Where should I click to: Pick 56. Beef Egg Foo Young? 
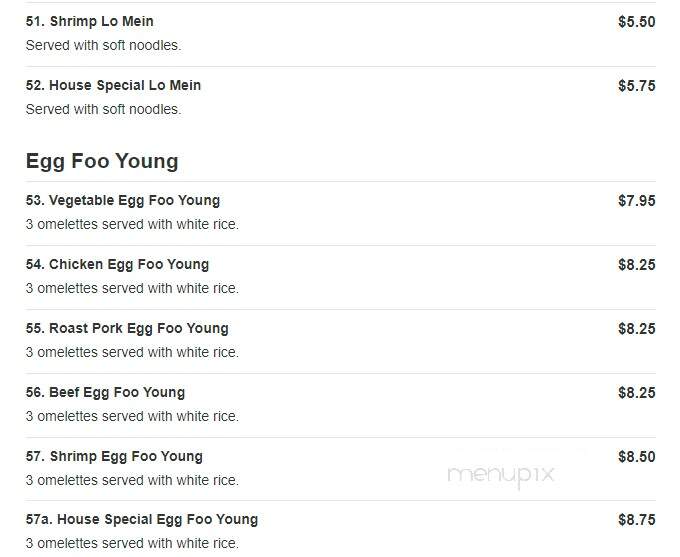[x=105, y=392]
